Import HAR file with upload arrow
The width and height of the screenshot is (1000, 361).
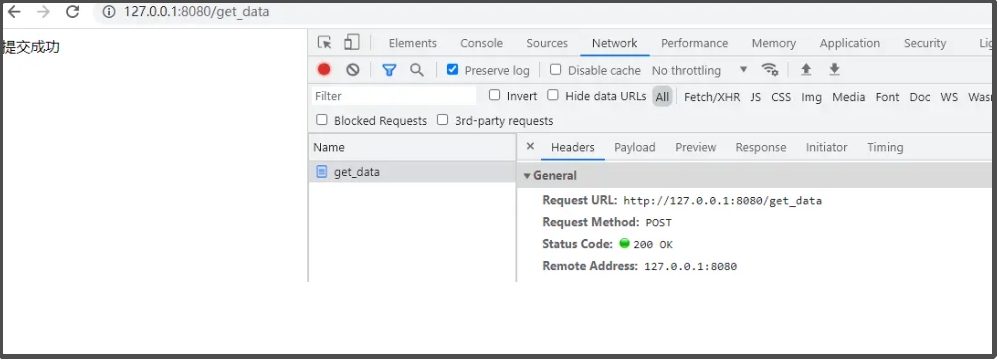(806, 70)
